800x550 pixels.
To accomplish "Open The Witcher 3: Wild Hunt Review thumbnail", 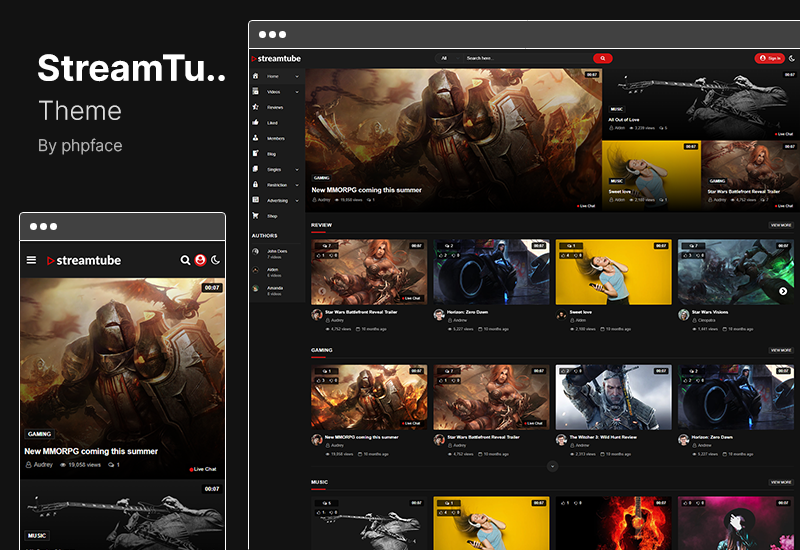I will [613, 397].
